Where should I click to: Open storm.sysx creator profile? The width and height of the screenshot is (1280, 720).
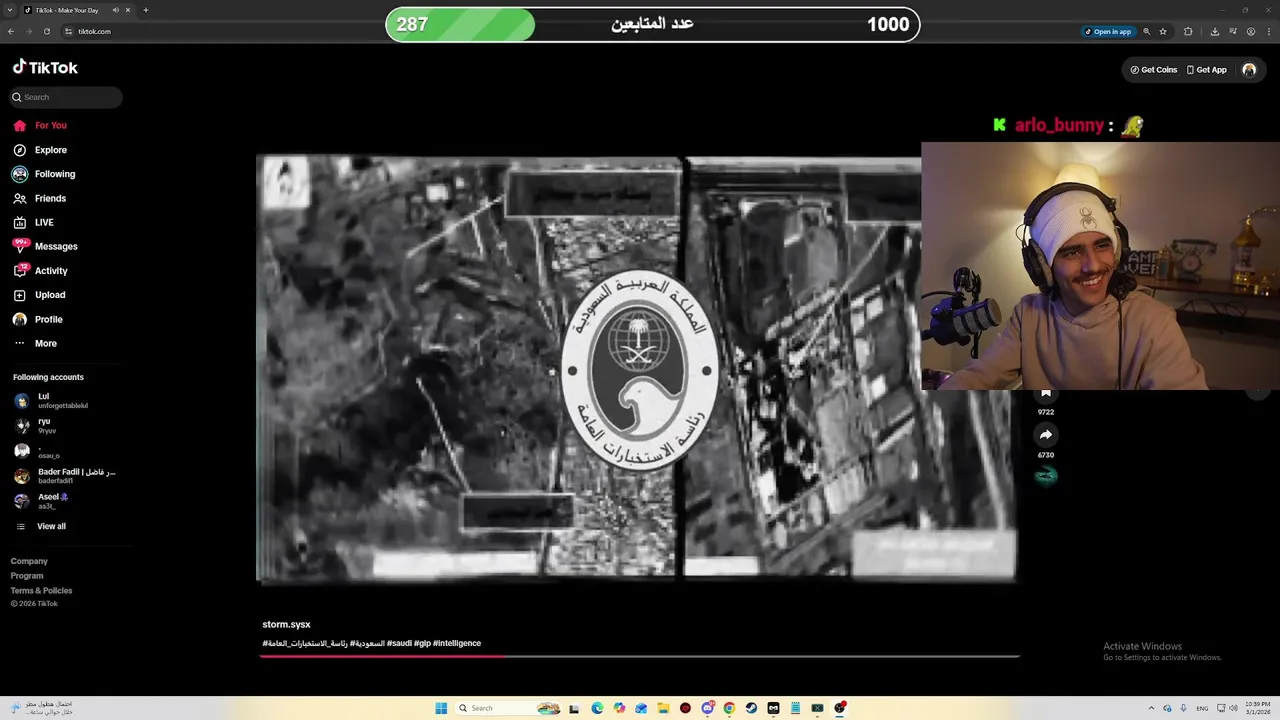pos(286,625)
